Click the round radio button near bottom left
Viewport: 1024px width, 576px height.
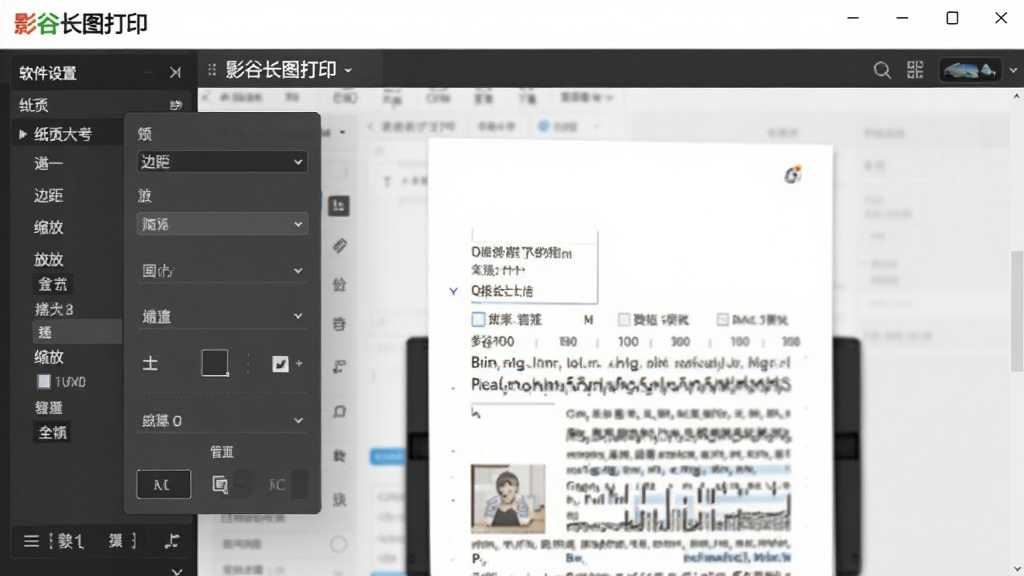338,544
